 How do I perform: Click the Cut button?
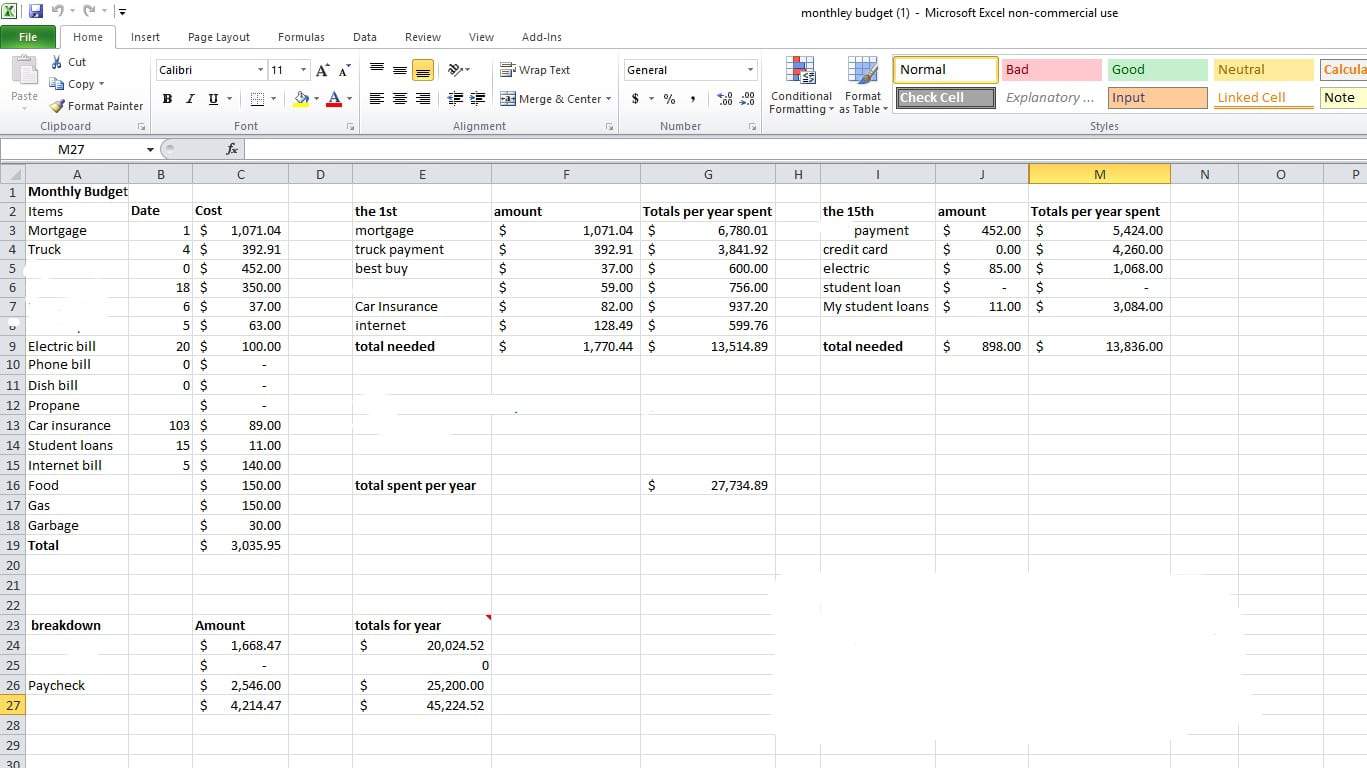point(68,62)
